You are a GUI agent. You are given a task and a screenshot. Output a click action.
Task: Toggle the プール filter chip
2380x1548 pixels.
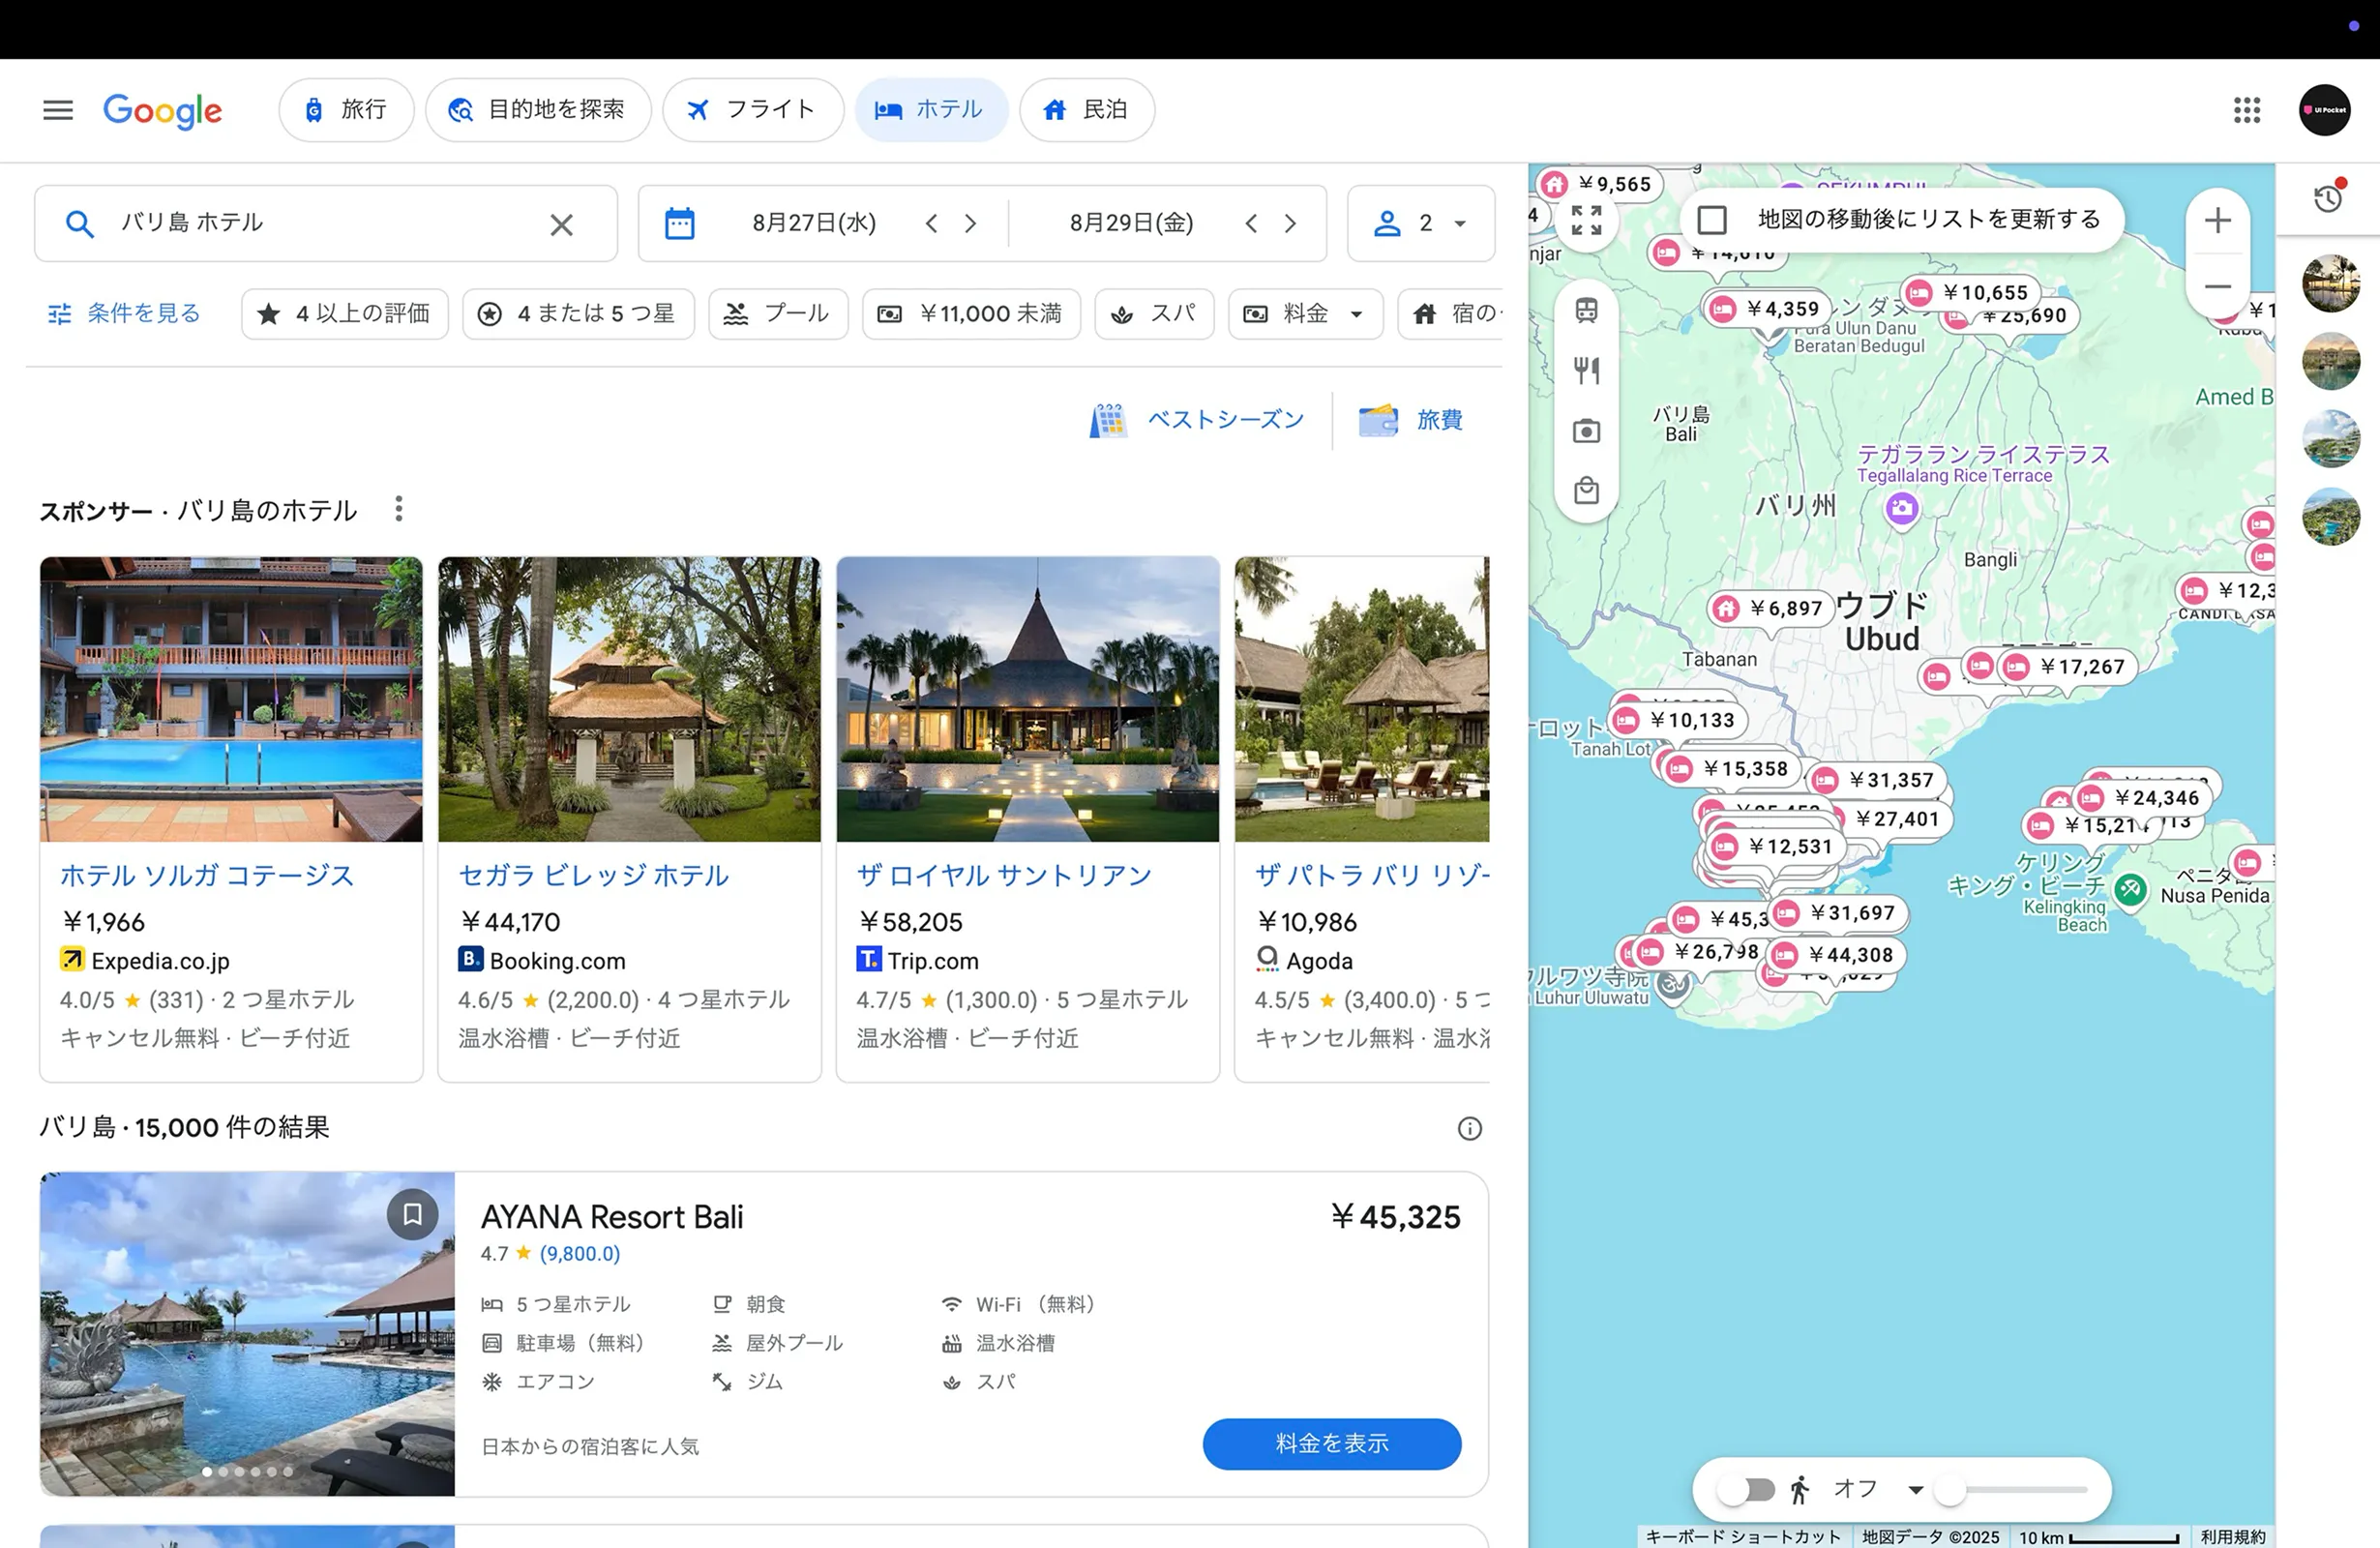tap(778, 314)
